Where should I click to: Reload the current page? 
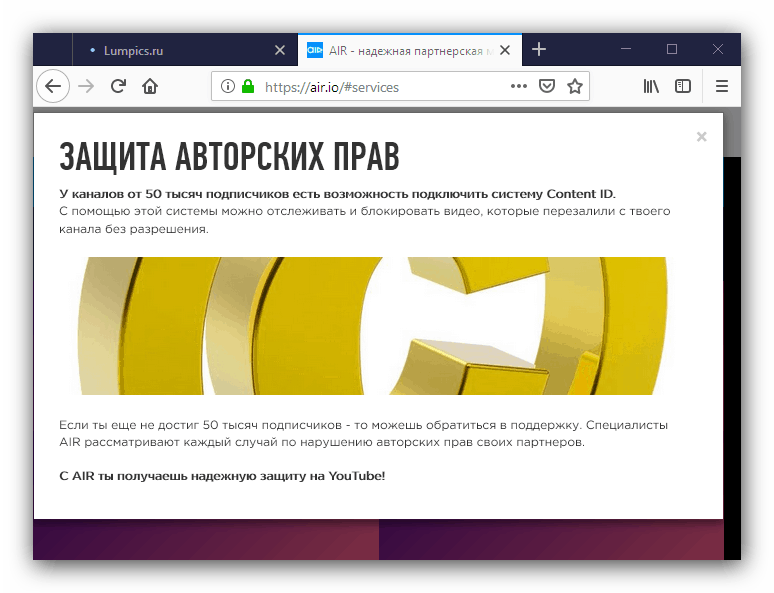(x=118, y=86)
